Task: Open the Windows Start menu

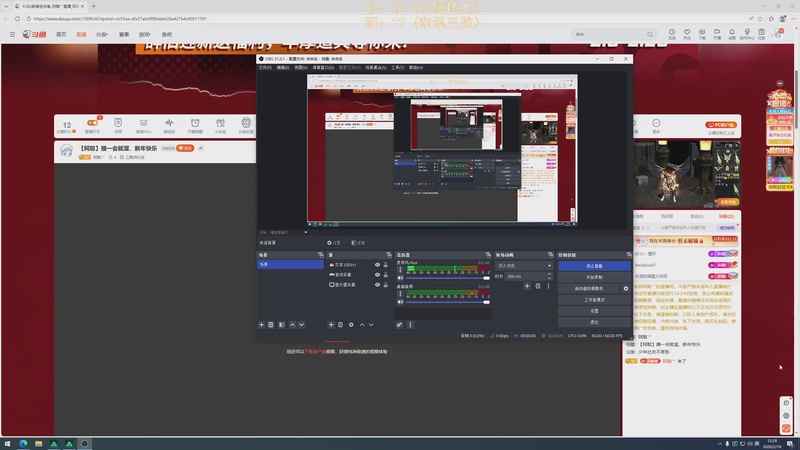Action: pos(7,443)
